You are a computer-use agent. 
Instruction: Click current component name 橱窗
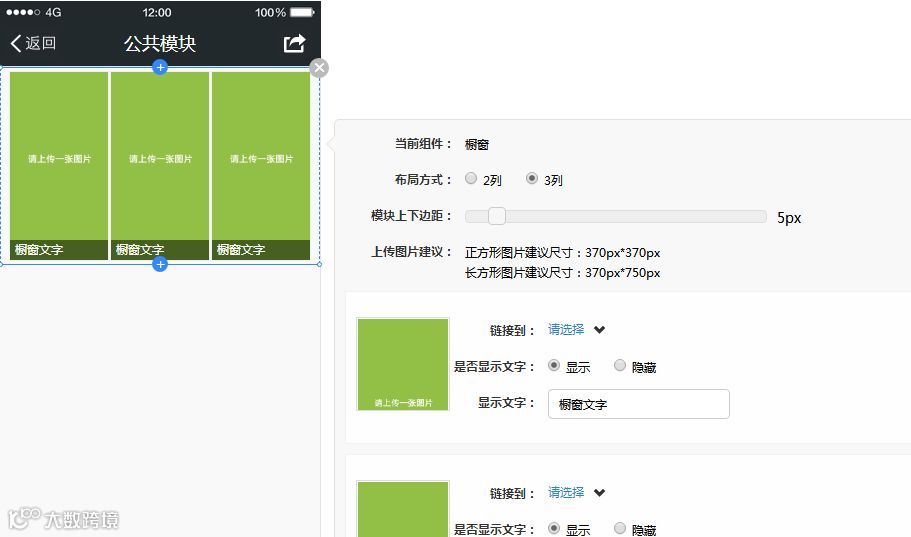(476, 144)
